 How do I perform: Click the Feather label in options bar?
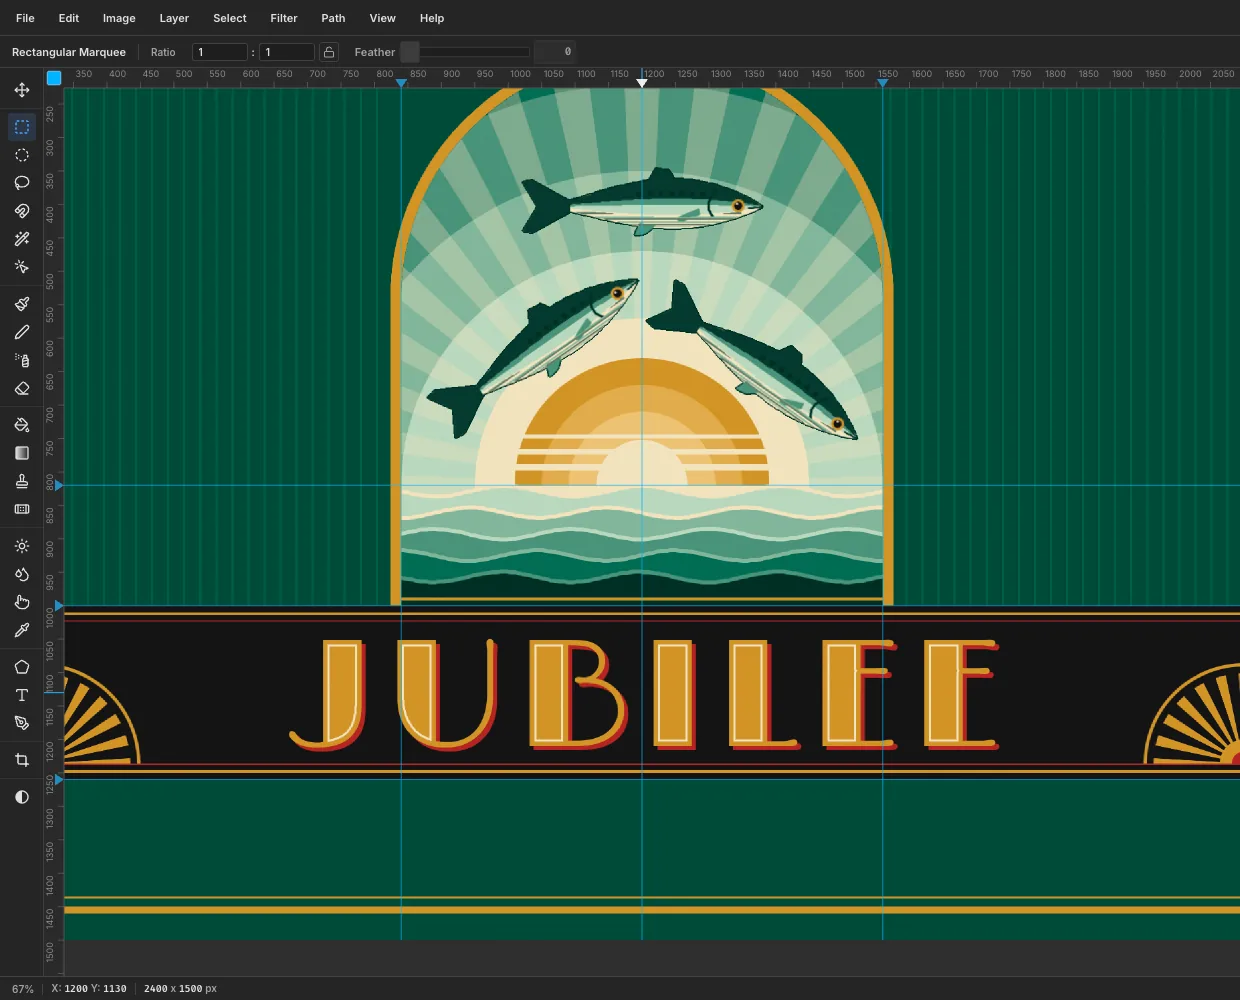375,52
